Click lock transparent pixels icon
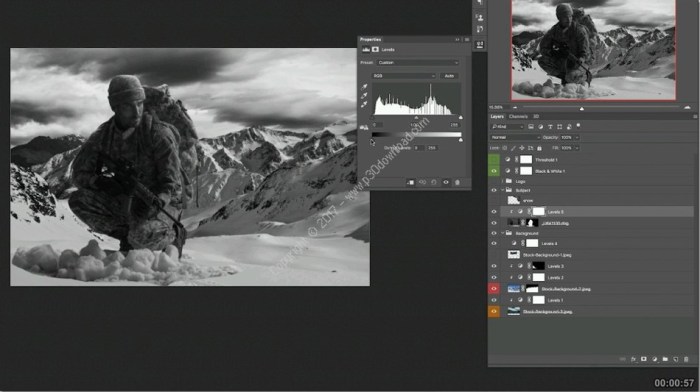The width and height of the screenshot is (700, 392). point(505,148)
